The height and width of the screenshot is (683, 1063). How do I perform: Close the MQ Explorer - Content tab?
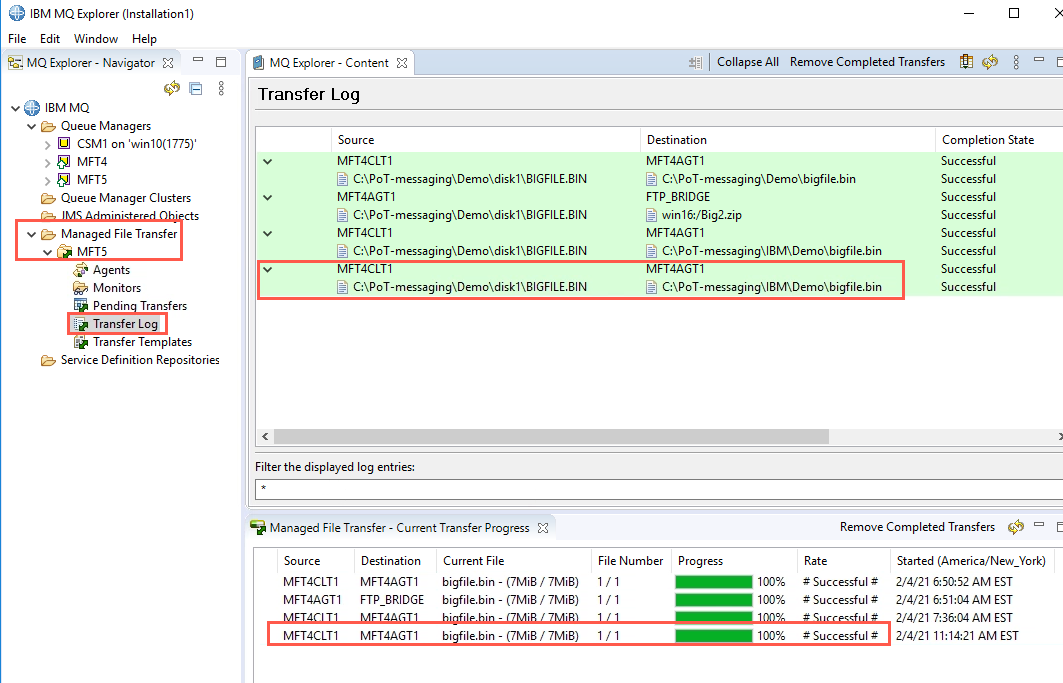402,62
